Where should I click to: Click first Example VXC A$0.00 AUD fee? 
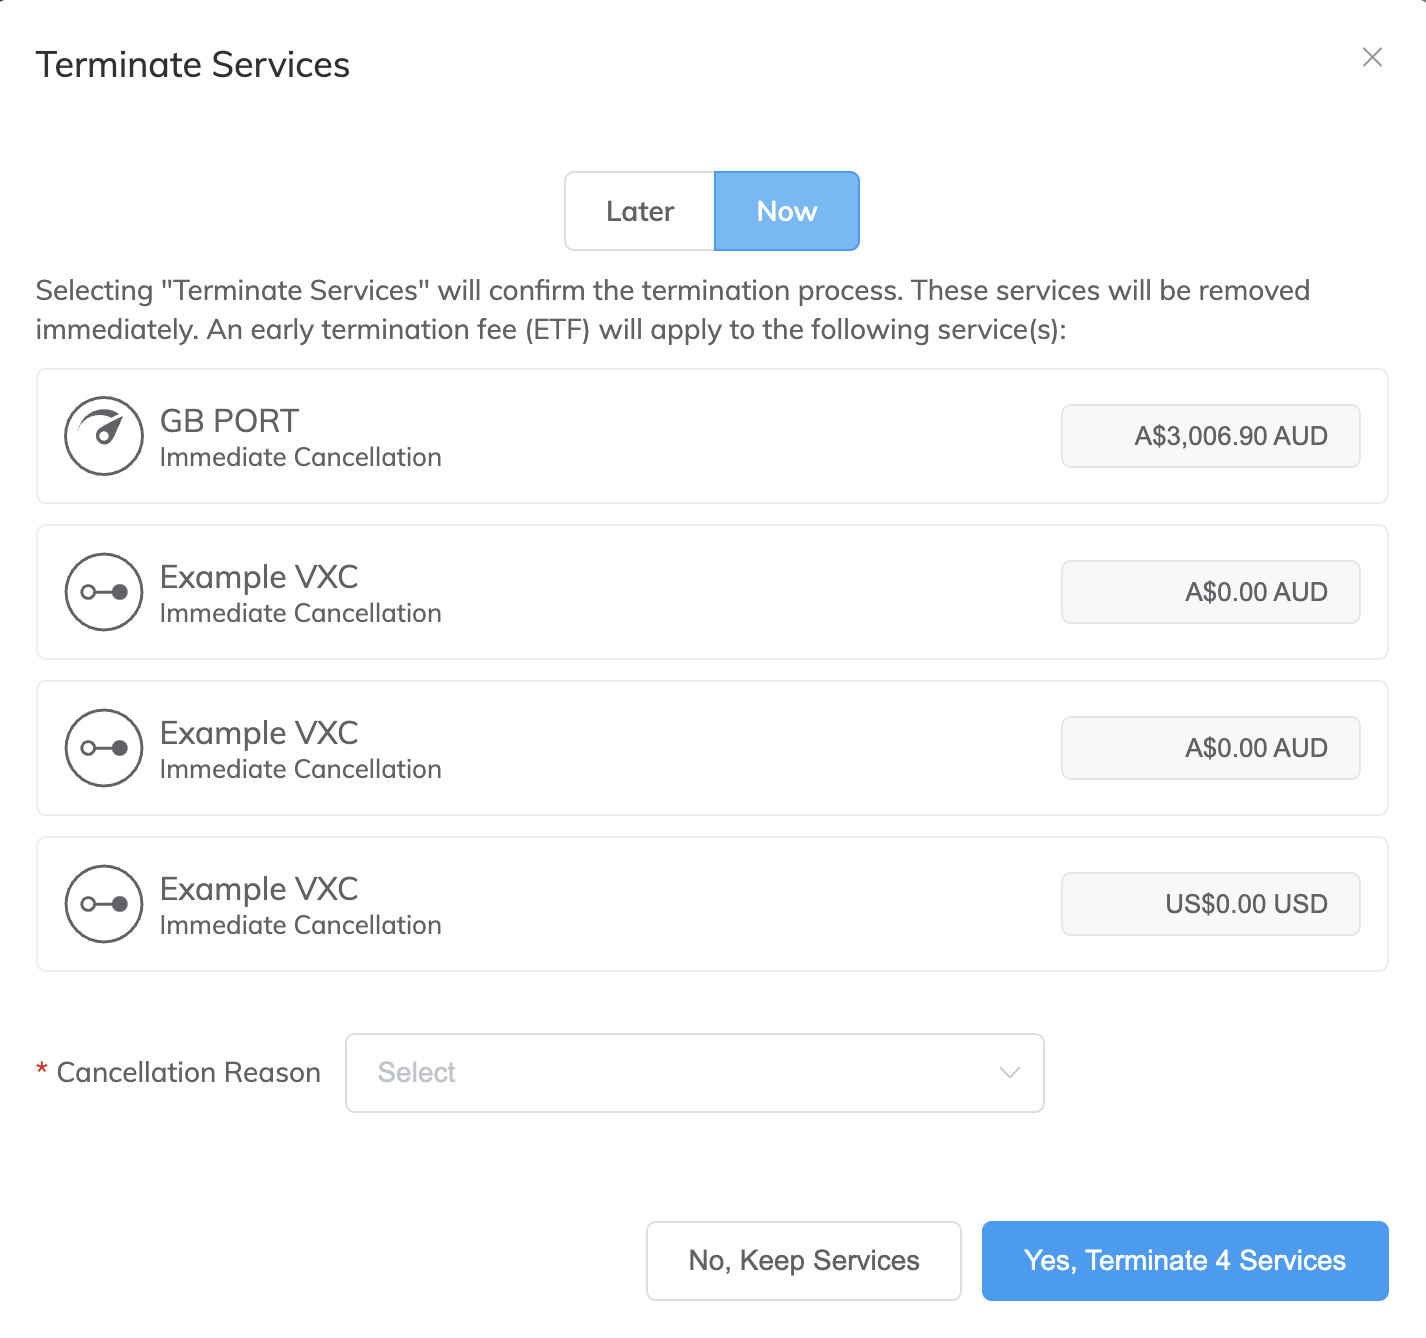(x=1211, y=592)
